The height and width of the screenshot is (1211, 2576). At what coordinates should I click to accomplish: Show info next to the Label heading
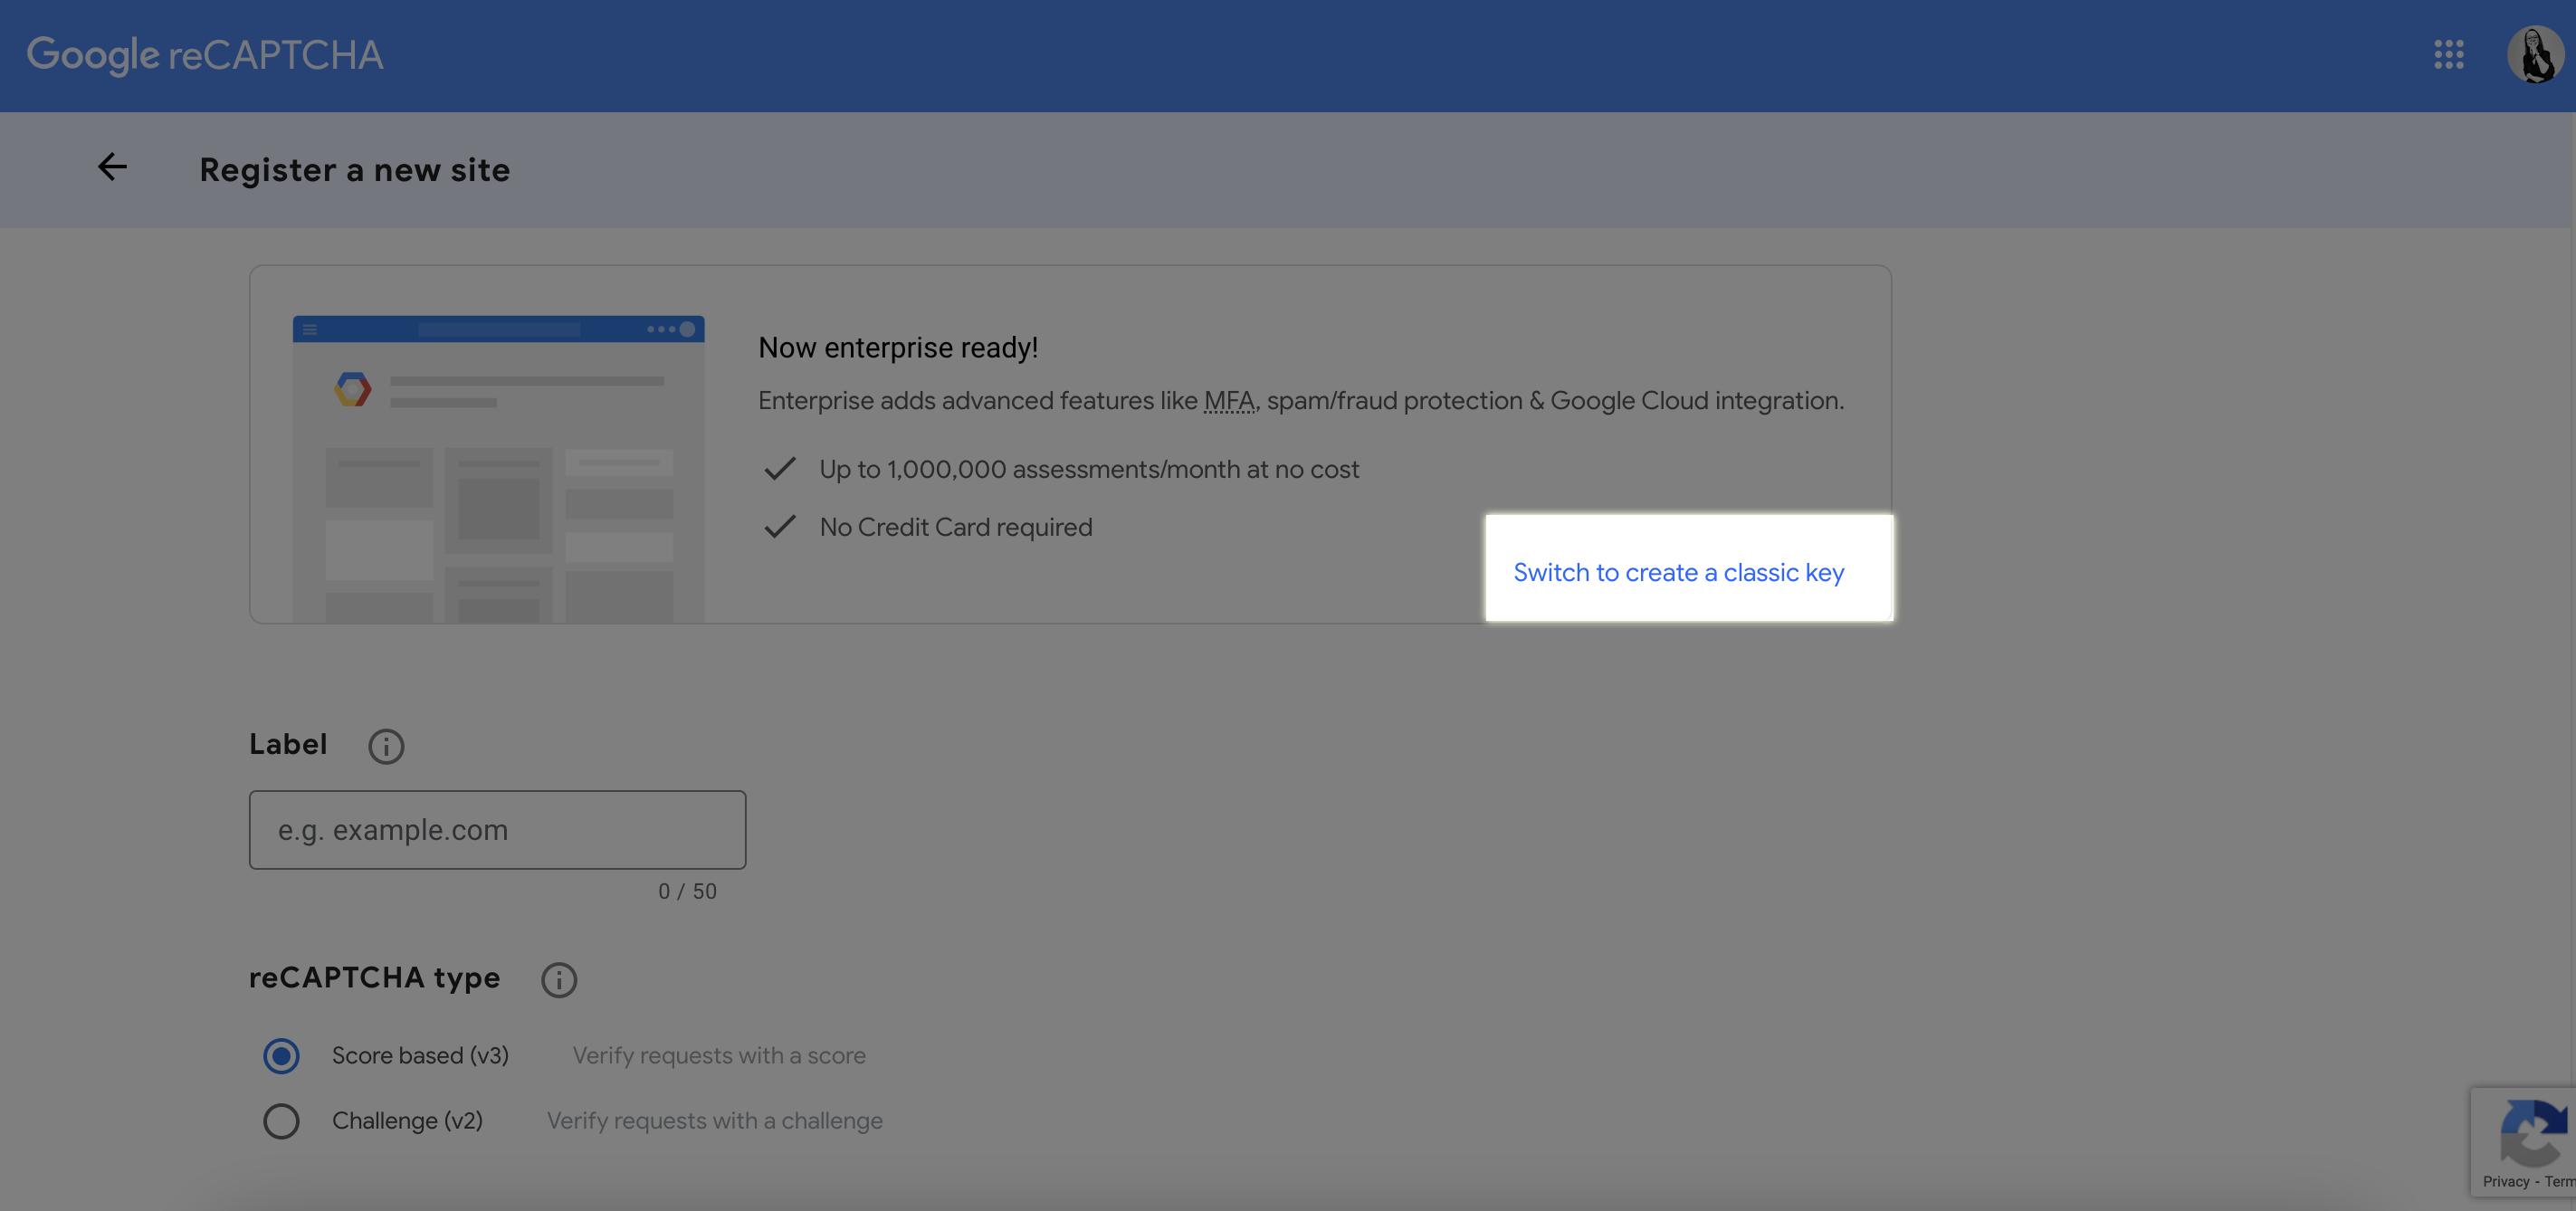(386, 746)
